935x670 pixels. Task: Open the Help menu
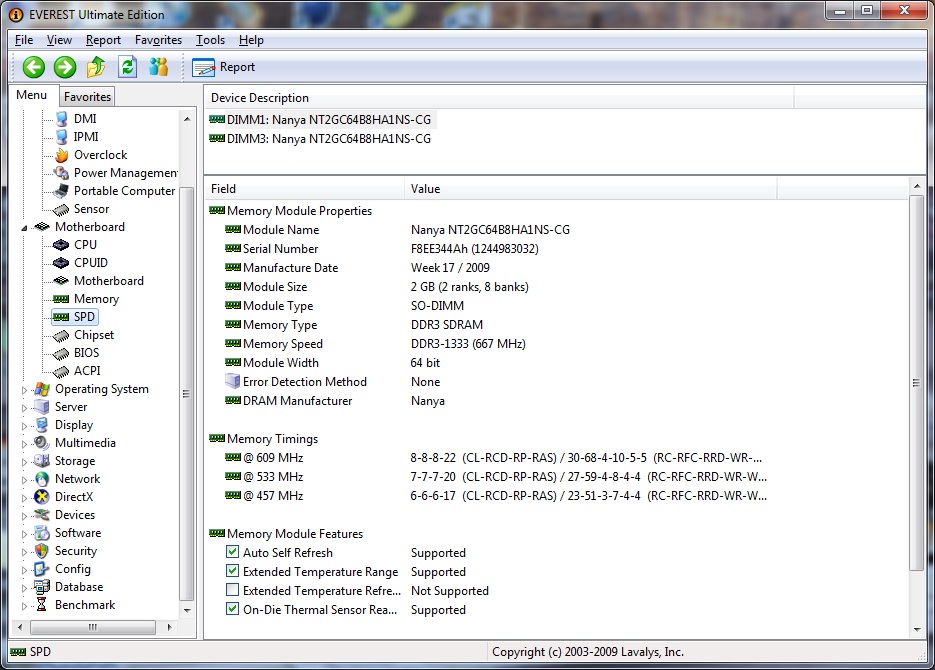251,40
